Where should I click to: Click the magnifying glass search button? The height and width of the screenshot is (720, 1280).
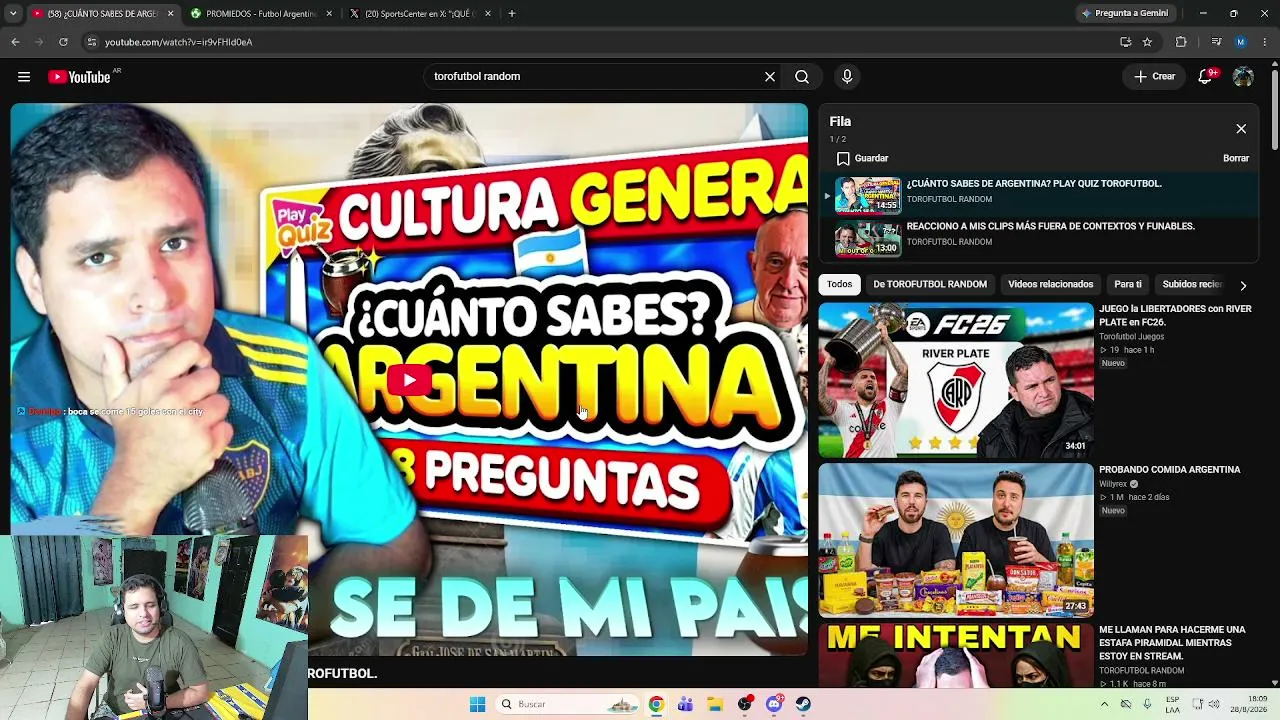click(802, 77)
